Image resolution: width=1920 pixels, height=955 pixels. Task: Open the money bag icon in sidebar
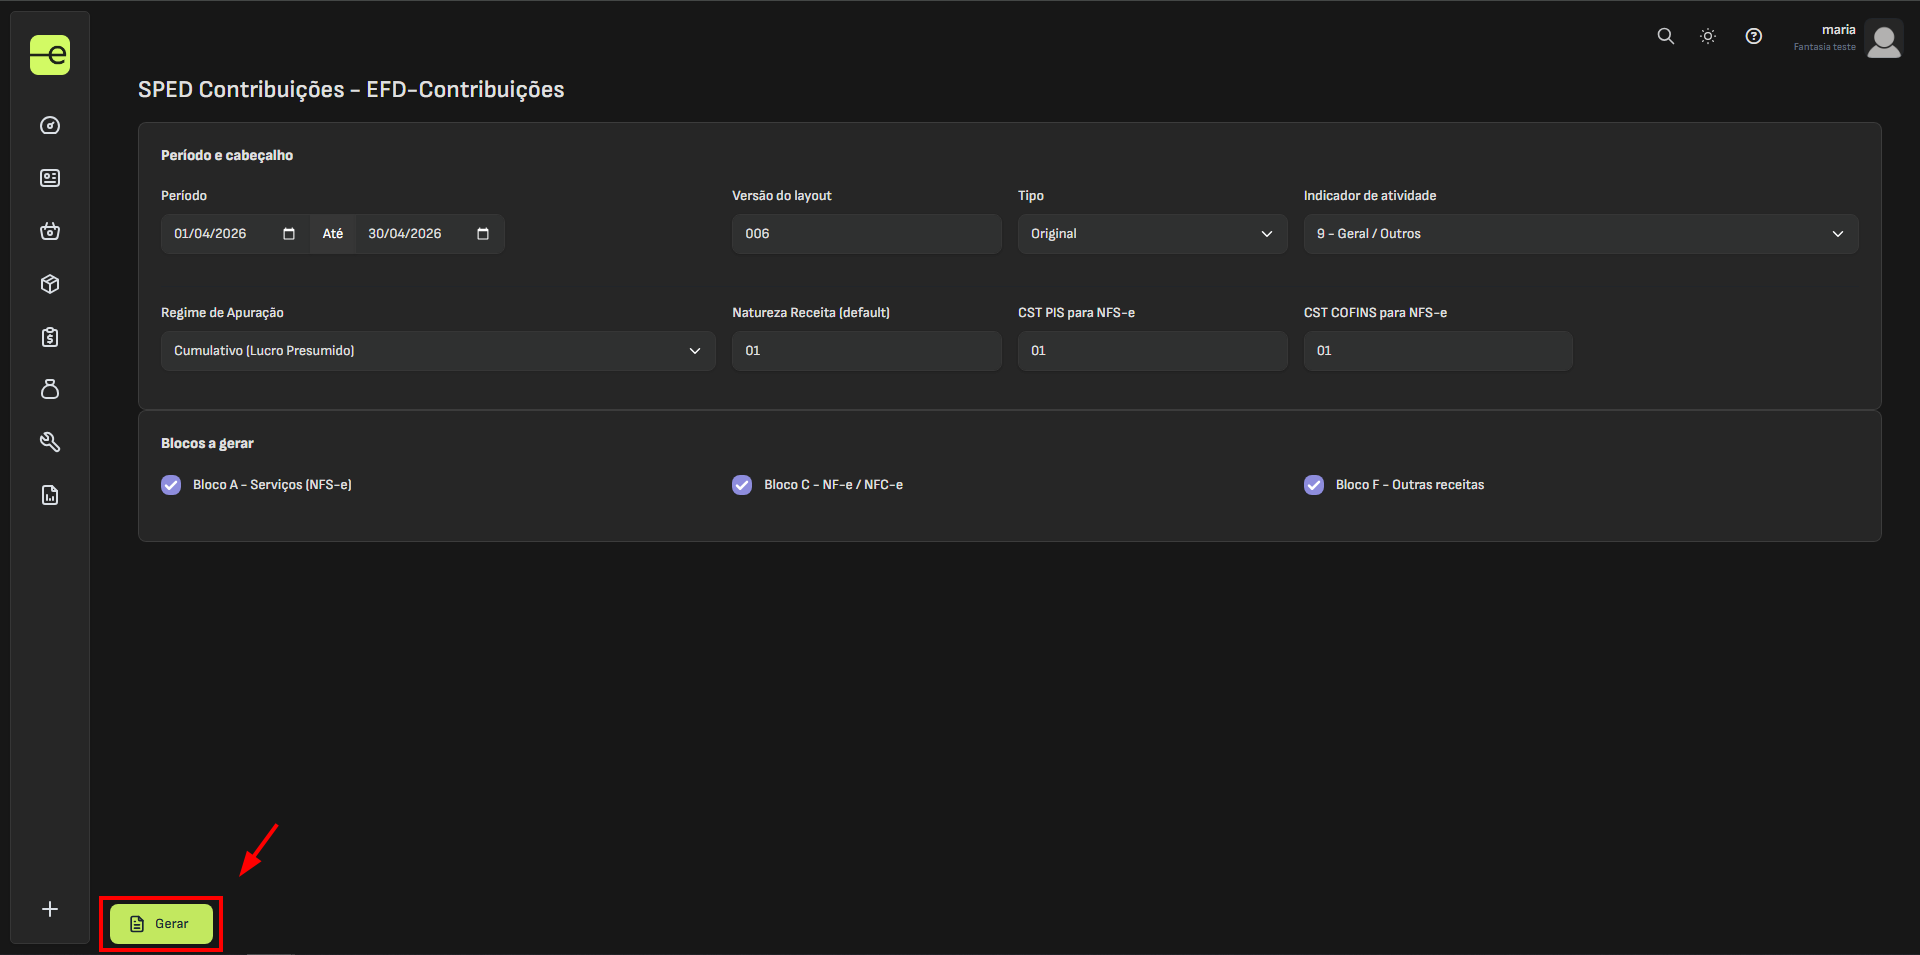point(50,389)
